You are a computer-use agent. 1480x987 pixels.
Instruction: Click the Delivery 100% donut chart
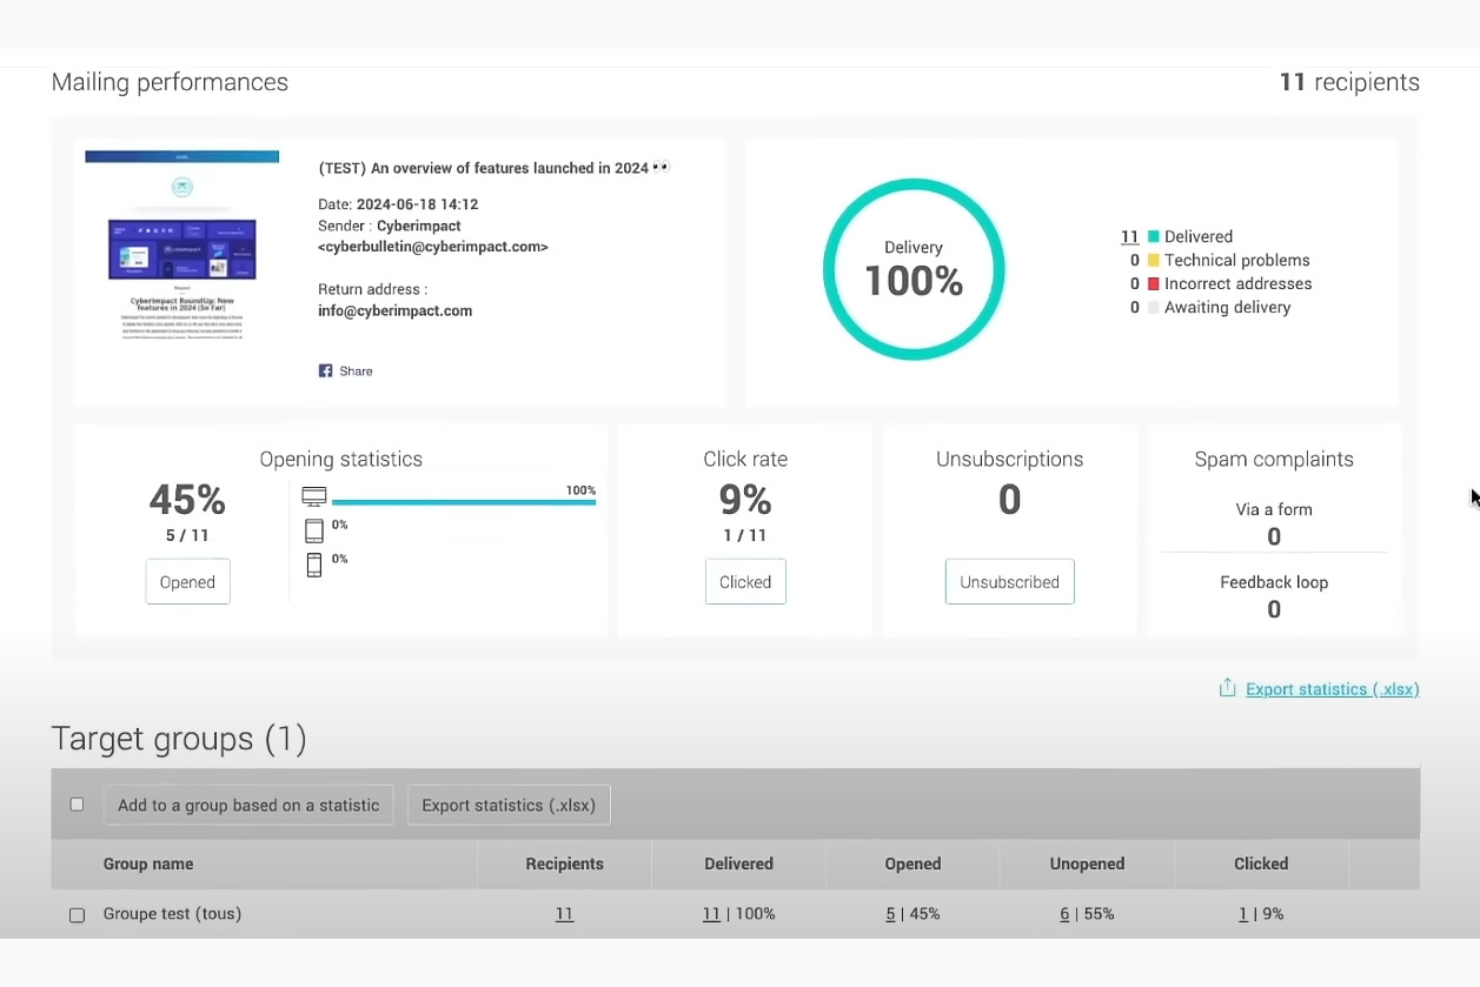(x=914, y=269)
